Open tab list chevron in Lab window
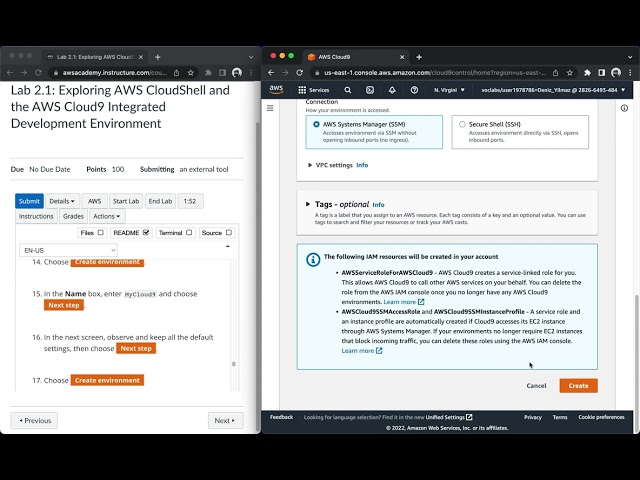Viewport: 640px width, 480px height. tap(251, 57)
